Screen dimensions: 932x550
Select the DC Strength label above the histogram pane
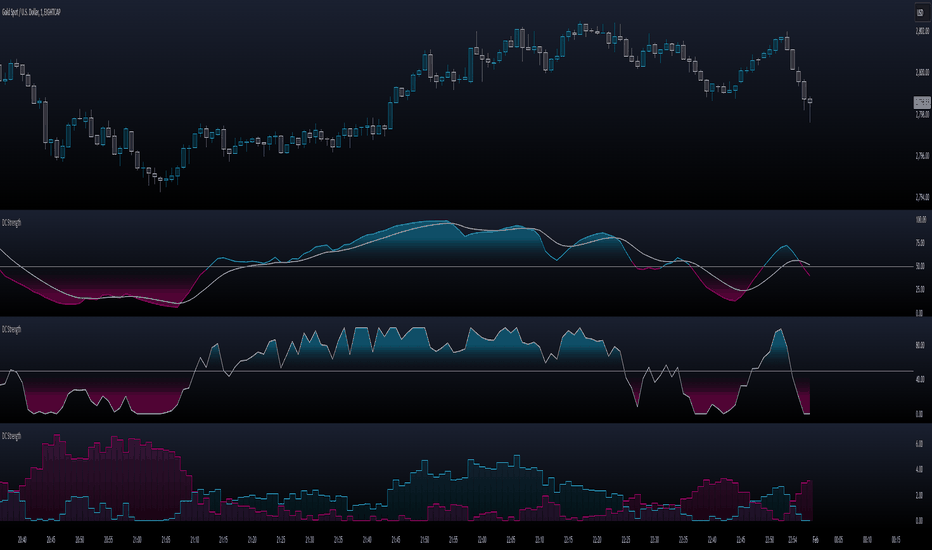coord(11,436)
